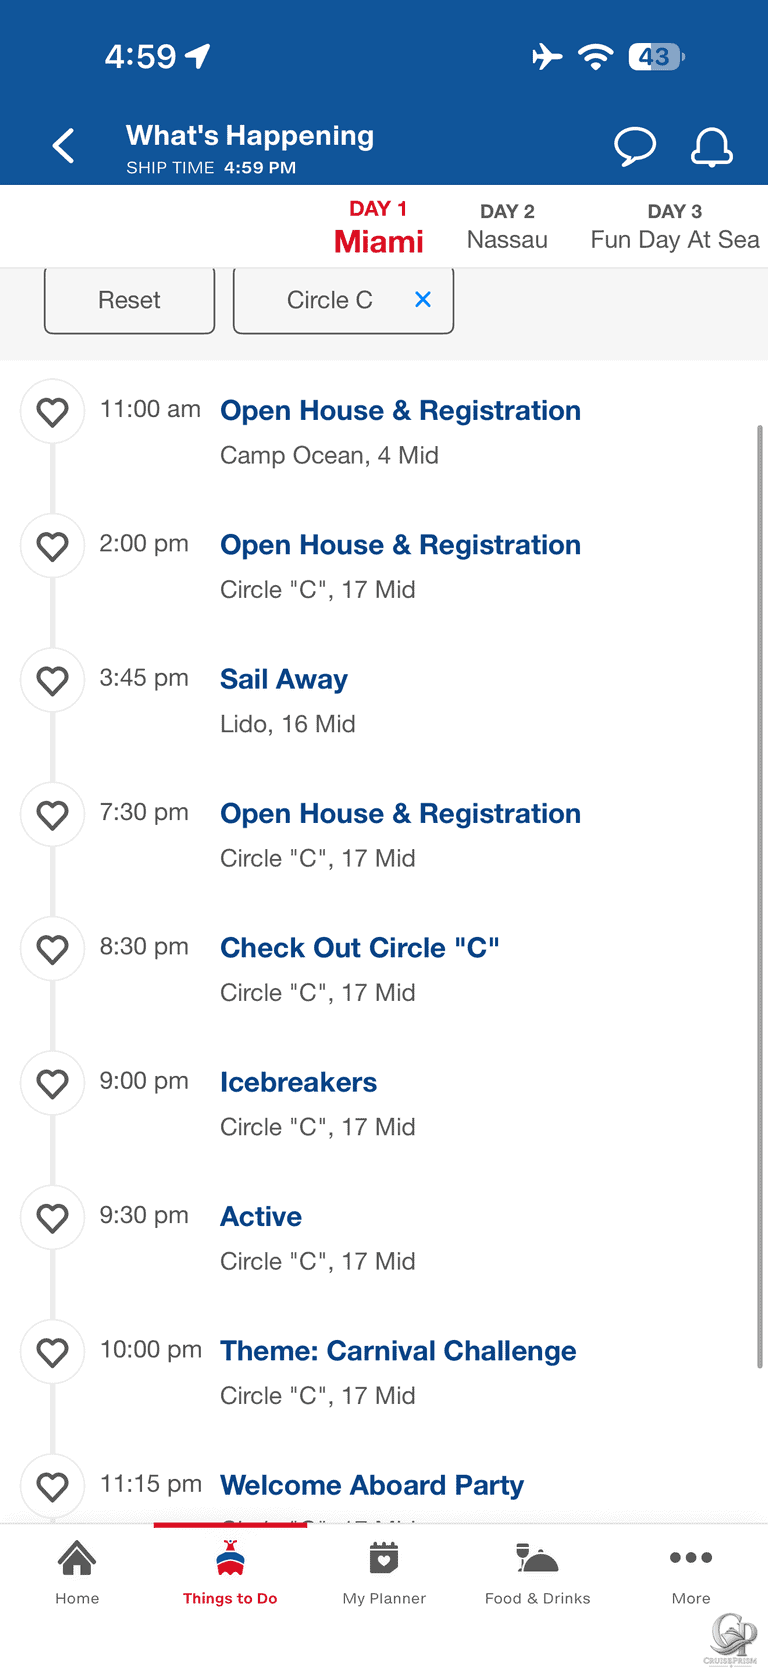Open the Welcome Aboard Party event
Screen dimensions: 768x1668
pos(372,1486)
